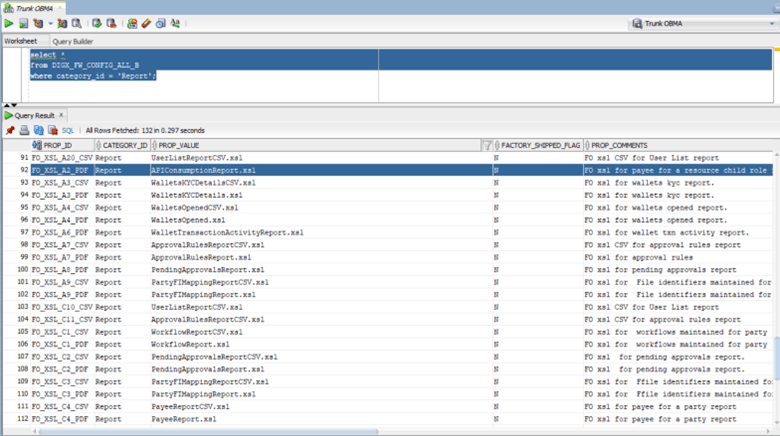Click the Unshared SQL Worksheet icon

[132, 23]
